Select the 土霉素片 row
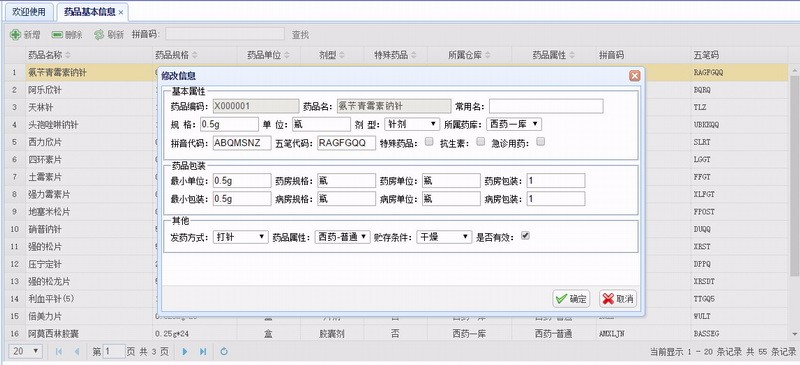Image resolution: width=800 pixels, height=365 pixels. (396, 177)
